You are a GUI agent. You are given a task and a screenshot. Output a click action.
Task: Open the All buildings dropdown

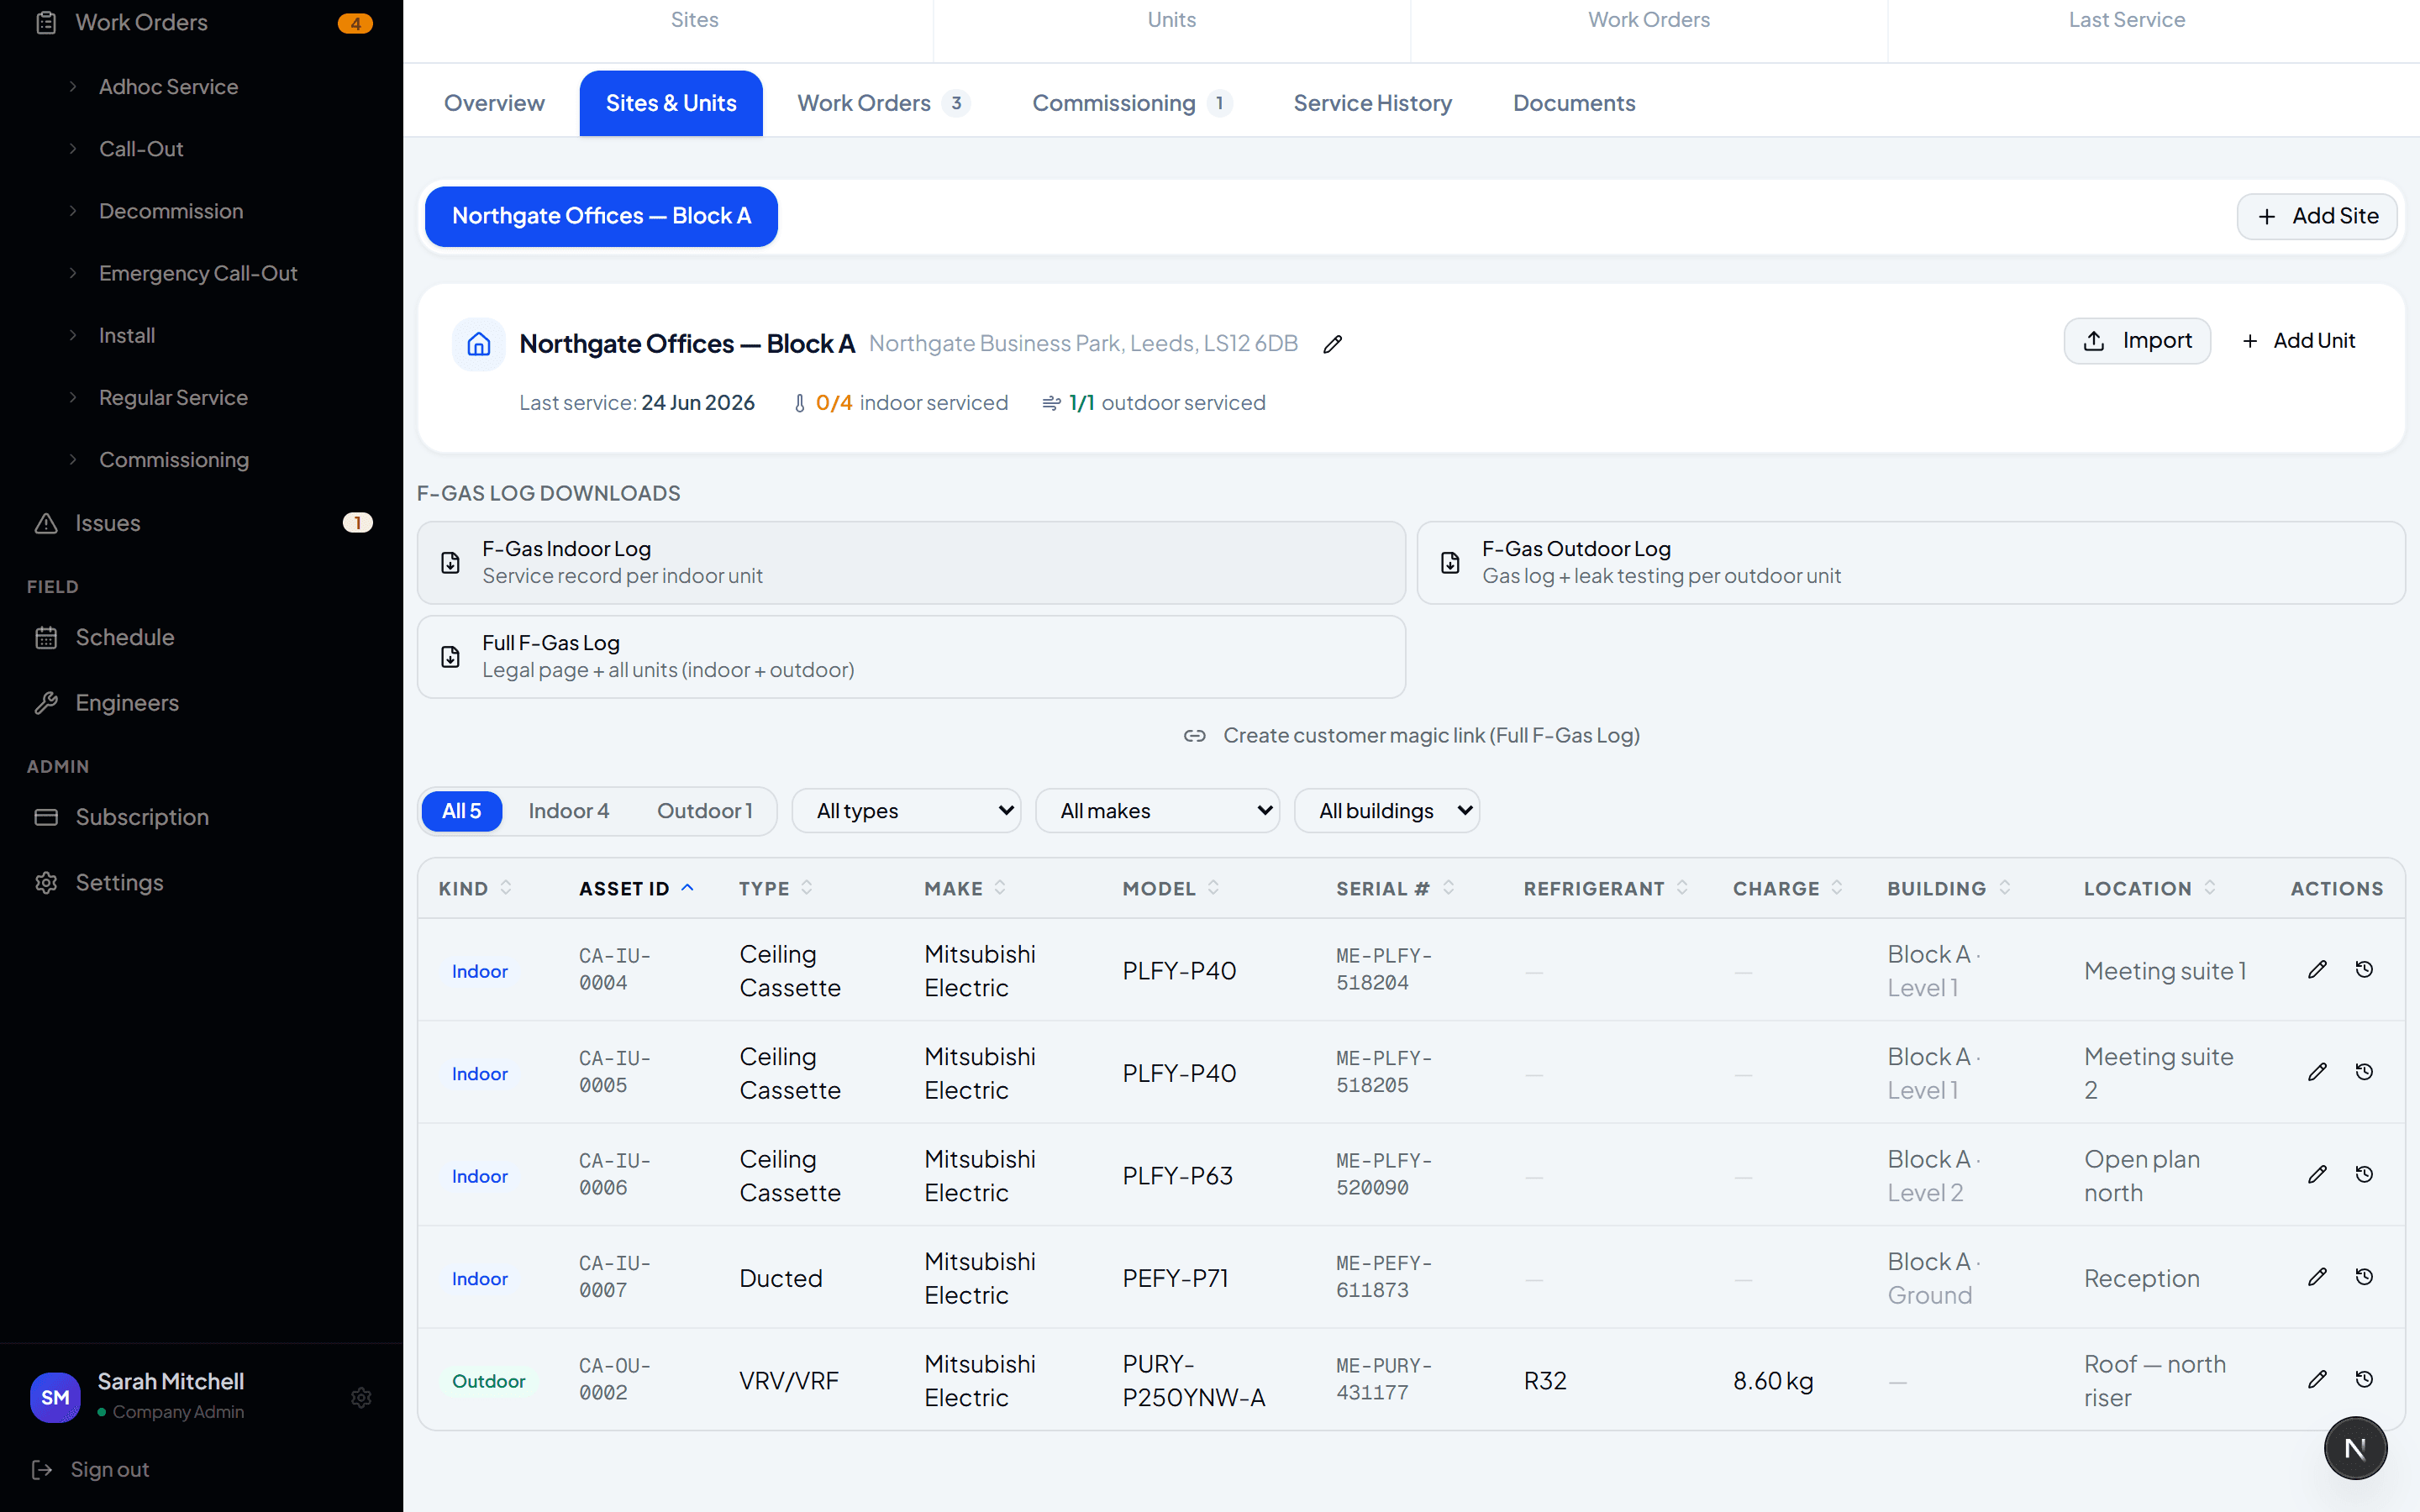[1387, 811]
